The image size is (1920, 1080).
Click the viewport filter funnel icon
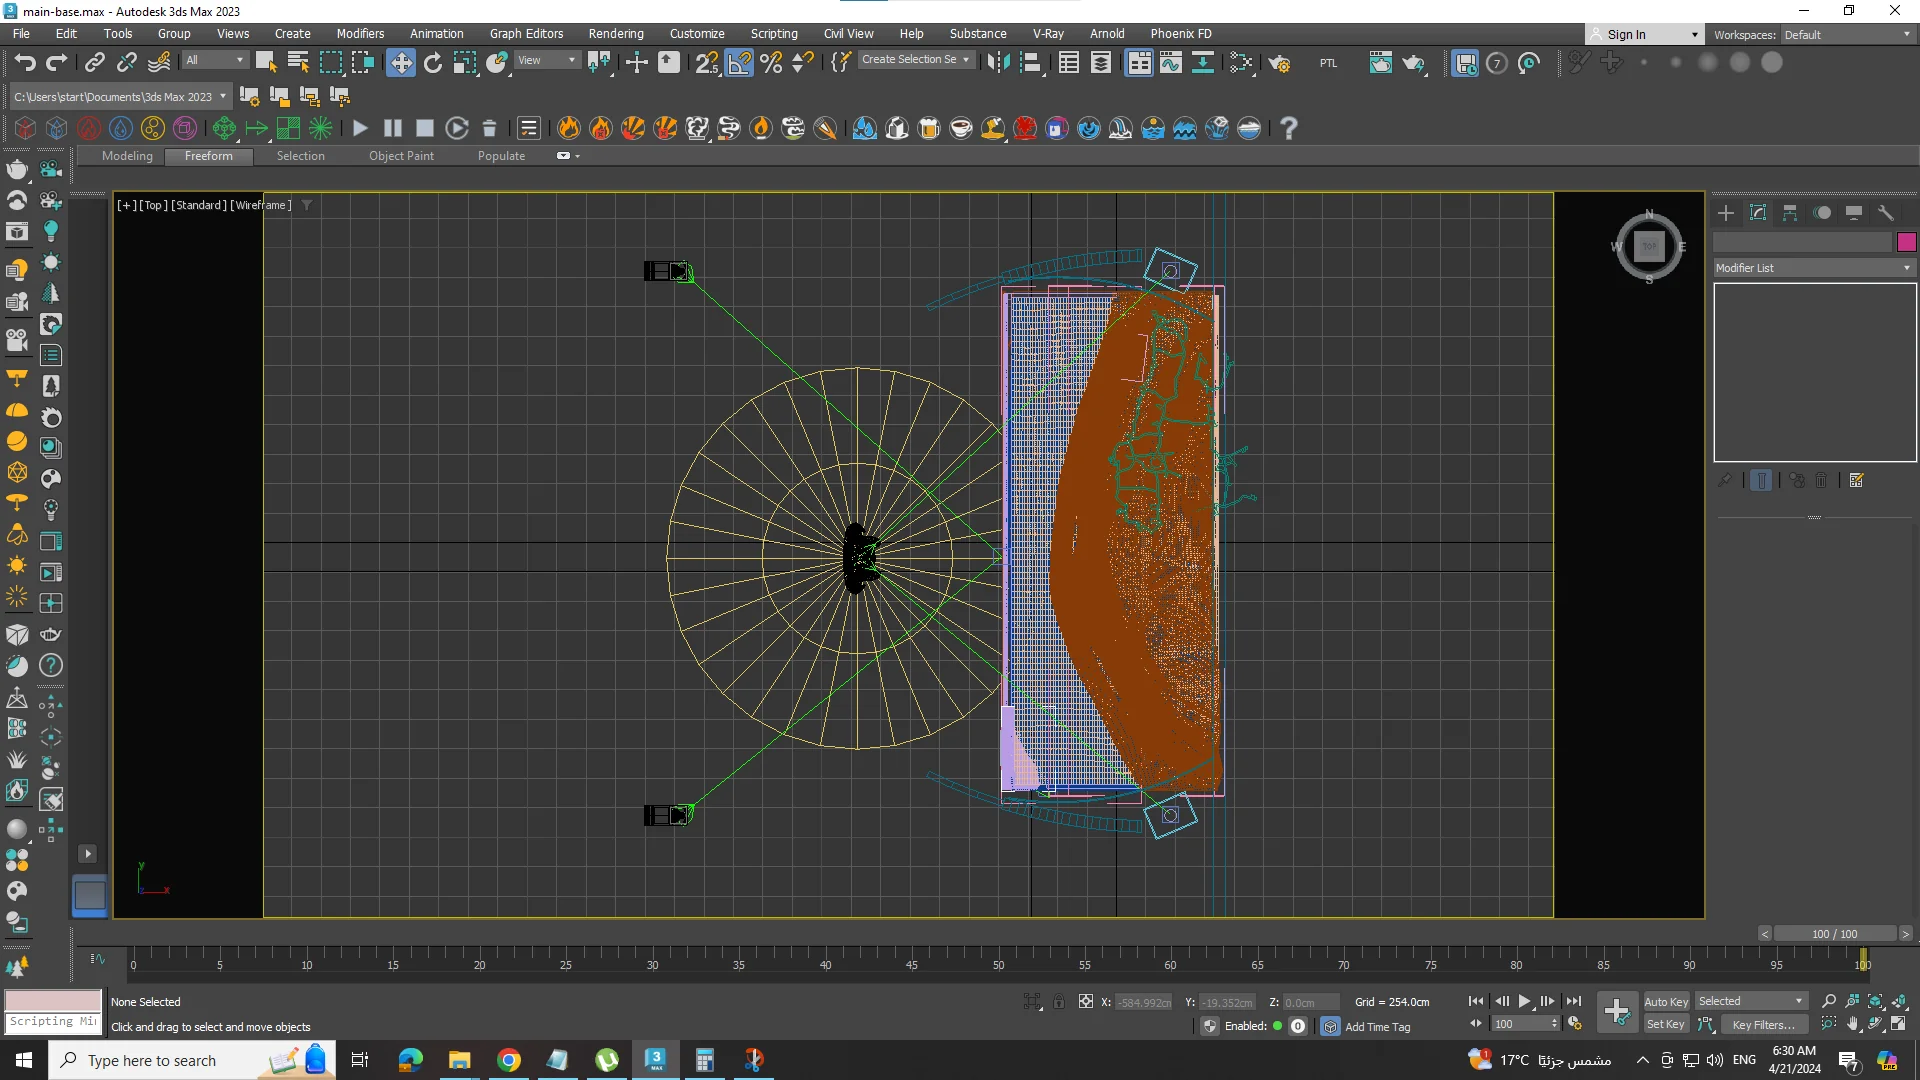click(307, 205)
